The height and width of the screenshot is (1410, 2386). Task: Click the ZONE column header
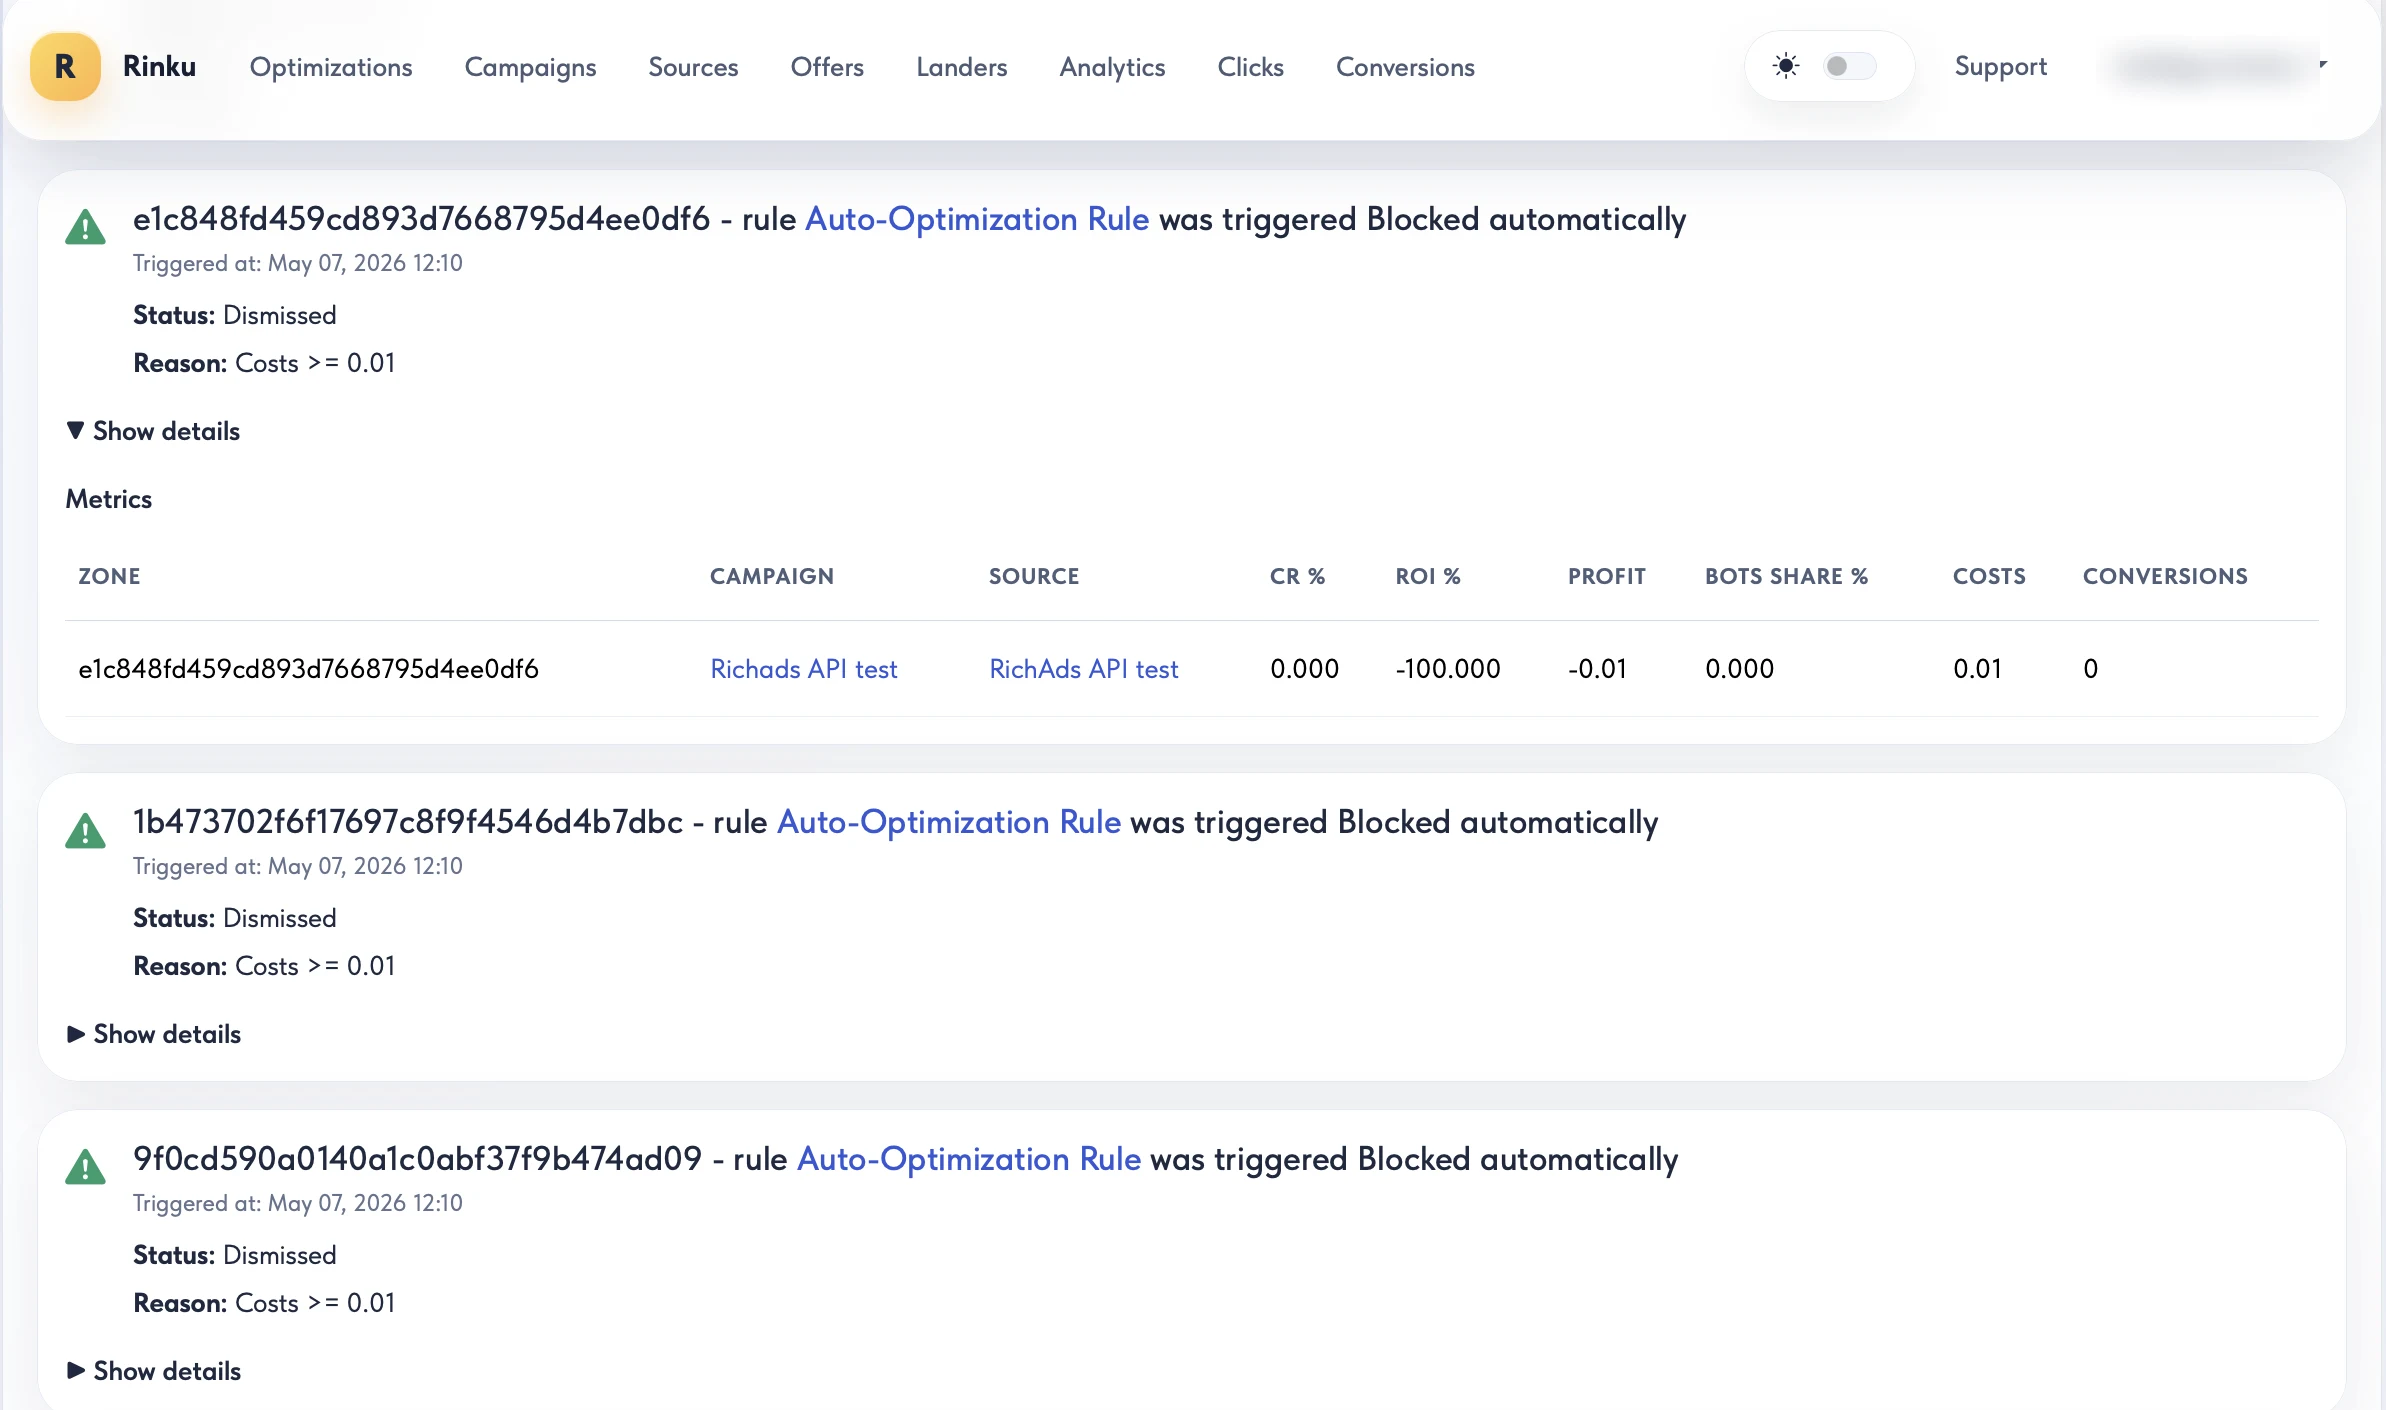point(109,576)
